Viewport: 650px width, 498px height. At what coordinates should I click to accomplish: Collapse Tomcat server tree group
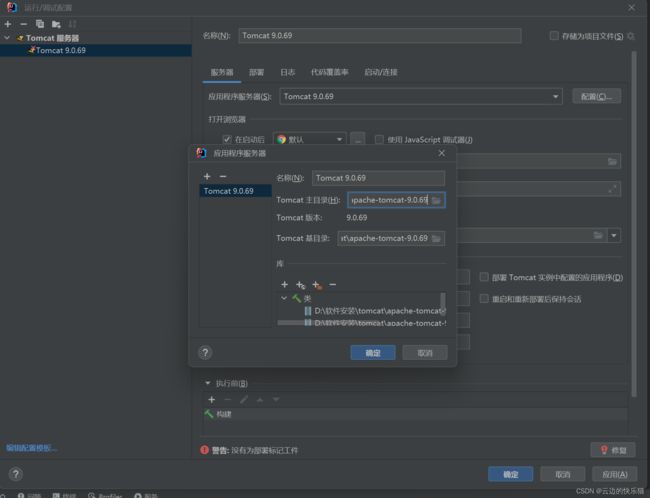point(7,38)
